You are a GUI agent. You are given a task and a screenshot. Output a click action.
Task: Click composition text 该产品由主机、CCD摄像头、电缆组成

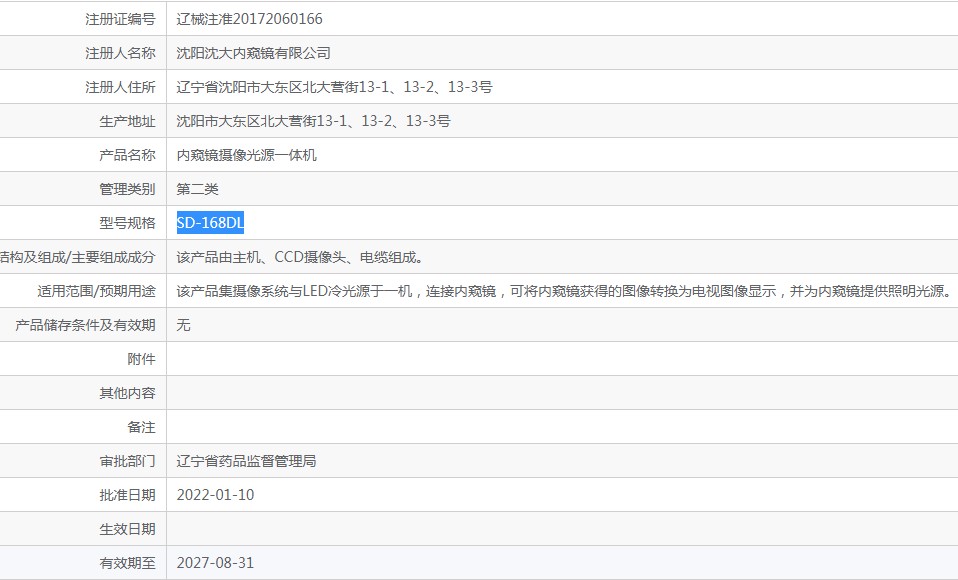(x=300, y=257)
